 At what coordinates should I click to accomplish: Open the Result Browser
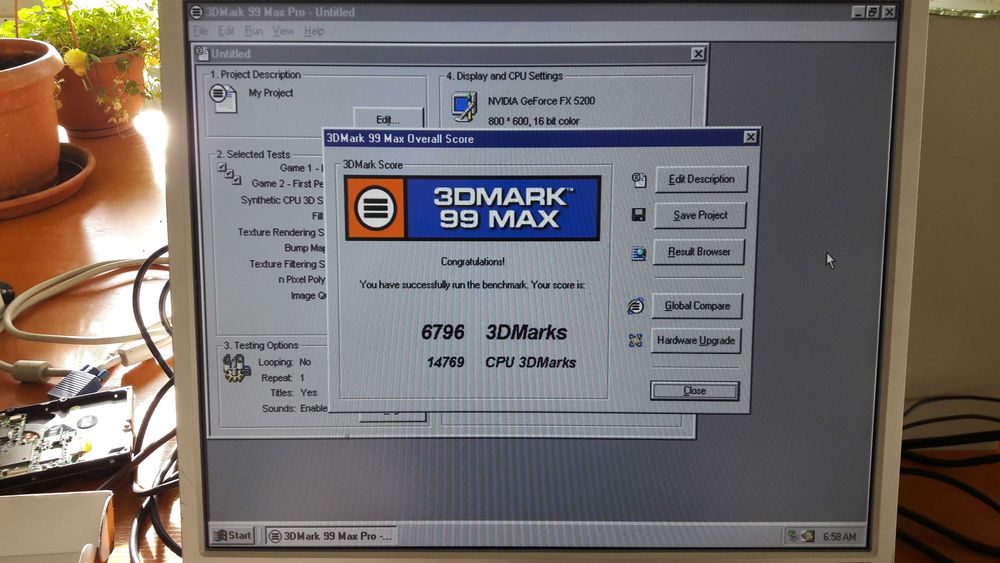click(x=698, y=252)
